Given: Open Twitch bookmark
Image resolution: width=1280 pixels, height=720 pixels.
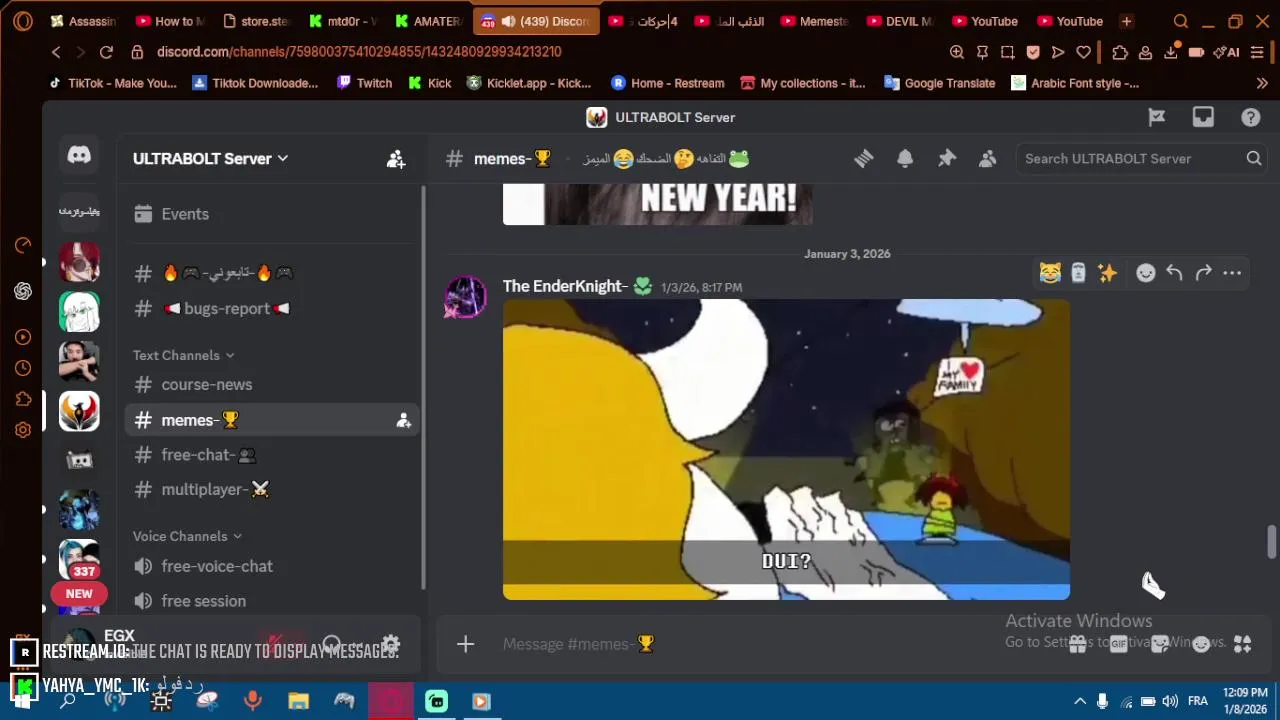Looking at the screenshot, I should click(x=363, y=83).
